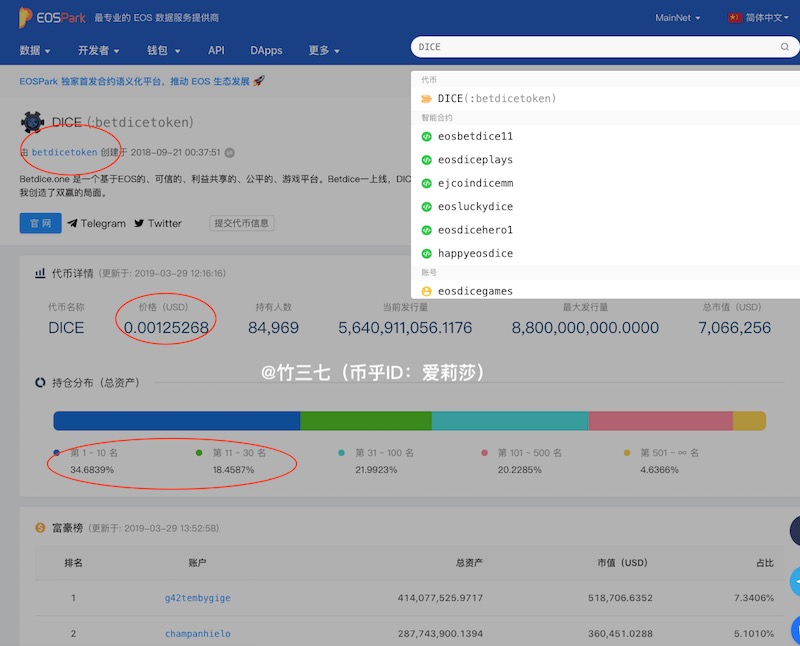Select DICE(:betdicetoken) search suggestion
800x646 pixels.
click(605, 98)
